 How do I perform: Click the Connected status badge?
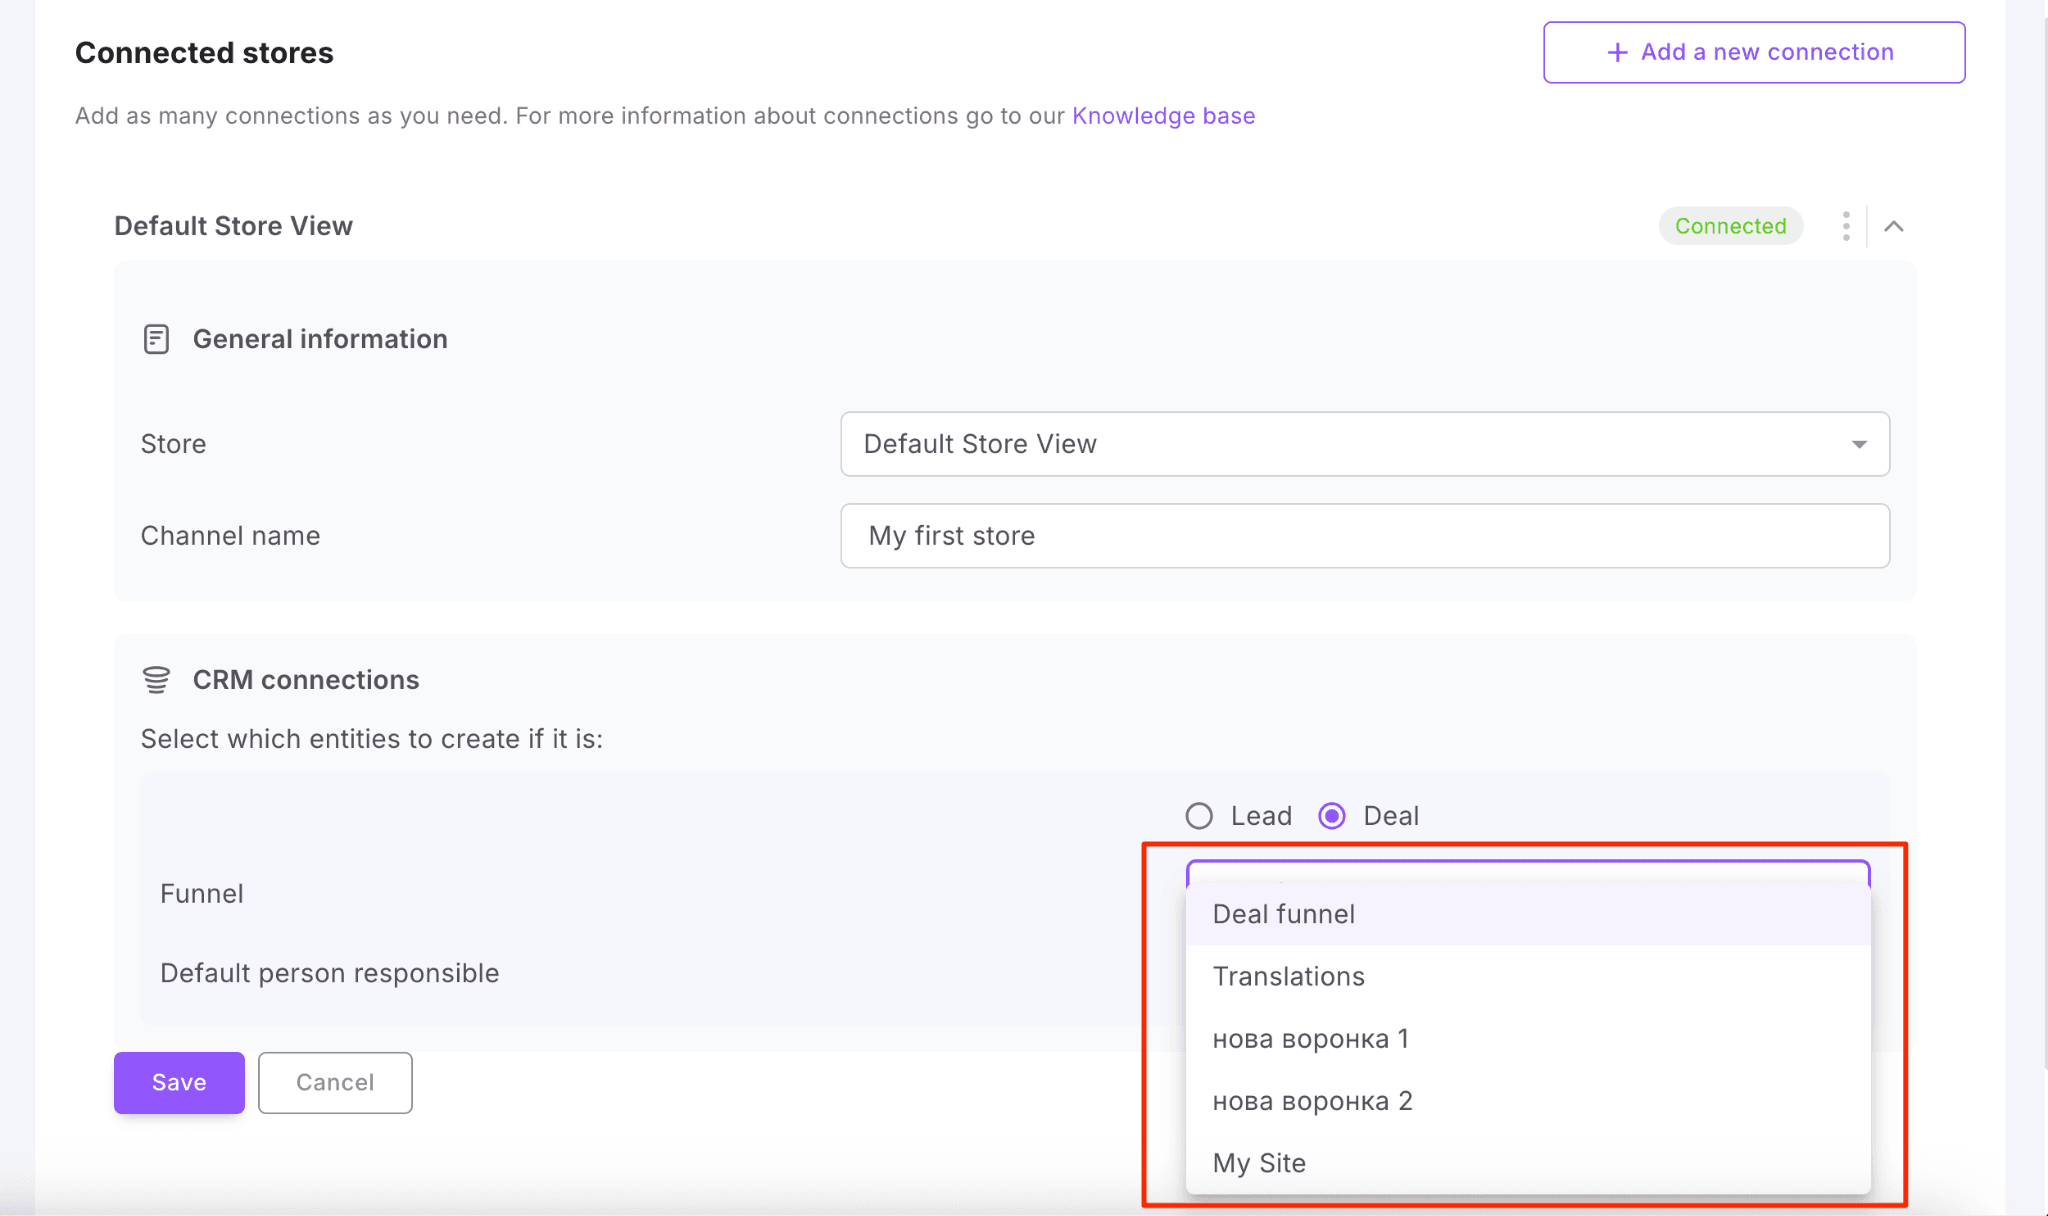[1730, 226]
